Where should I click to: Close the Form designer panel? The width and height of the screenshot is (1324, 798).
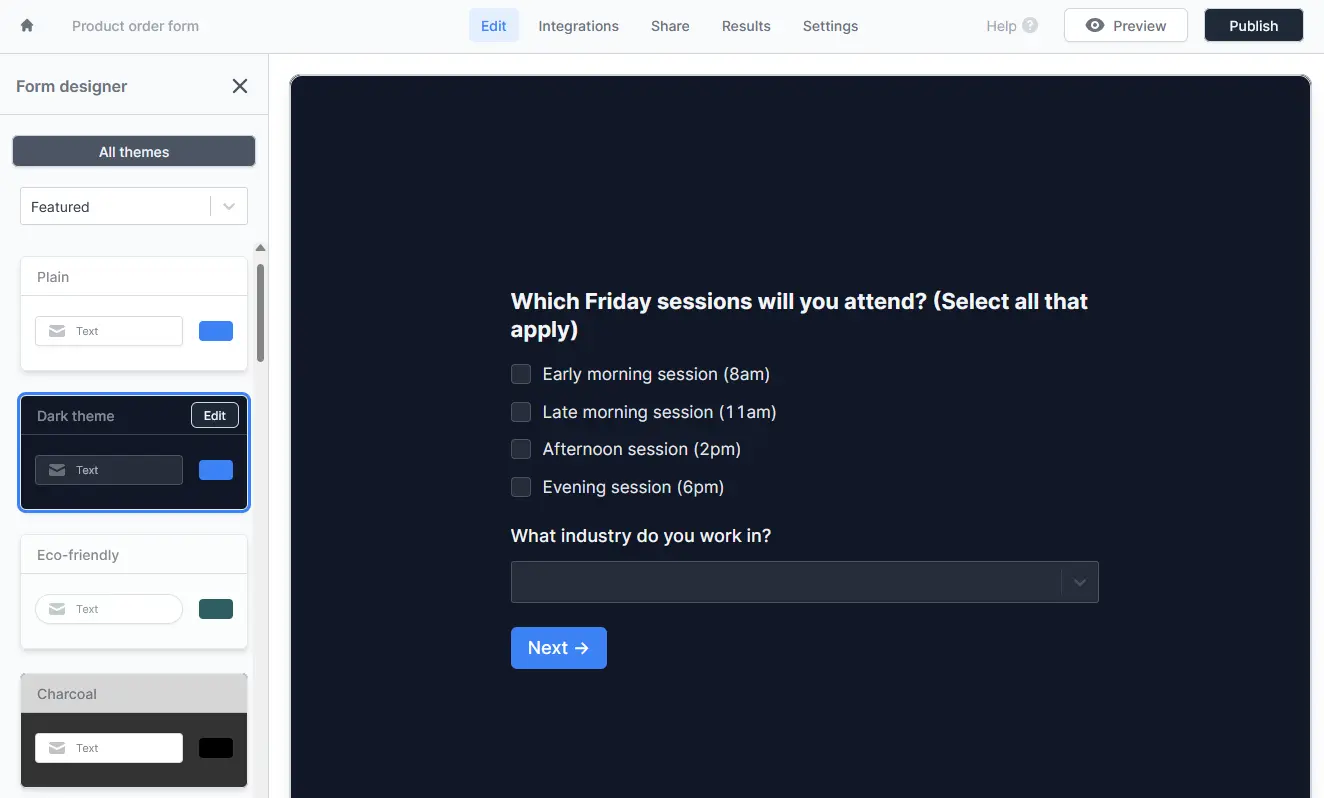pyautogui.click(x=240, y=86)
